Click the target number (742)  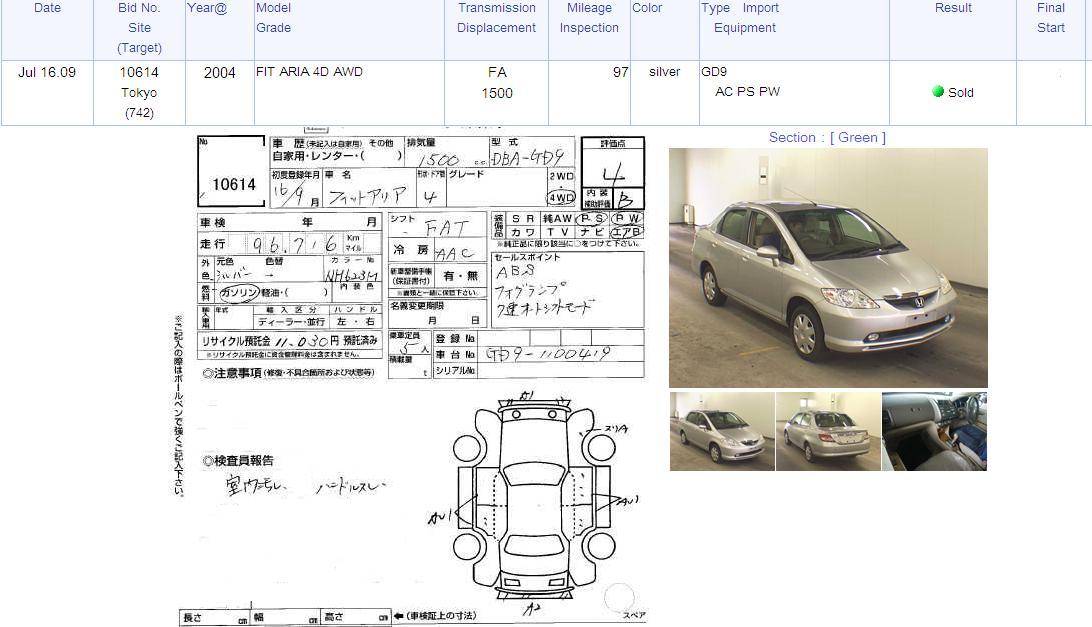139,113
